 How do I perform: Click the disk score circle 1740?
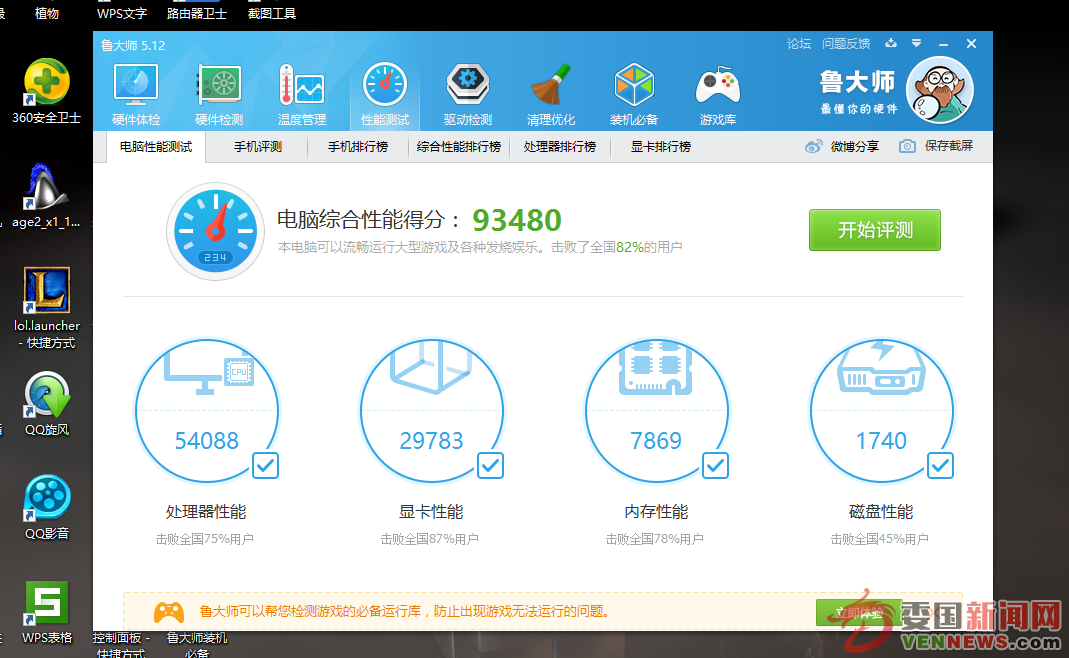[882, 411]
